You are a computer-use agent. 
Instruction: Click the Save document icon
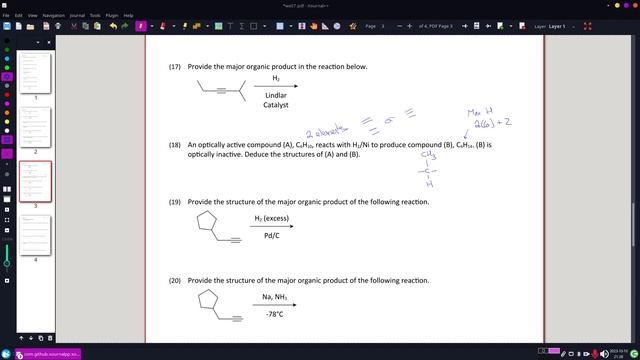click(x=7, y=26)
